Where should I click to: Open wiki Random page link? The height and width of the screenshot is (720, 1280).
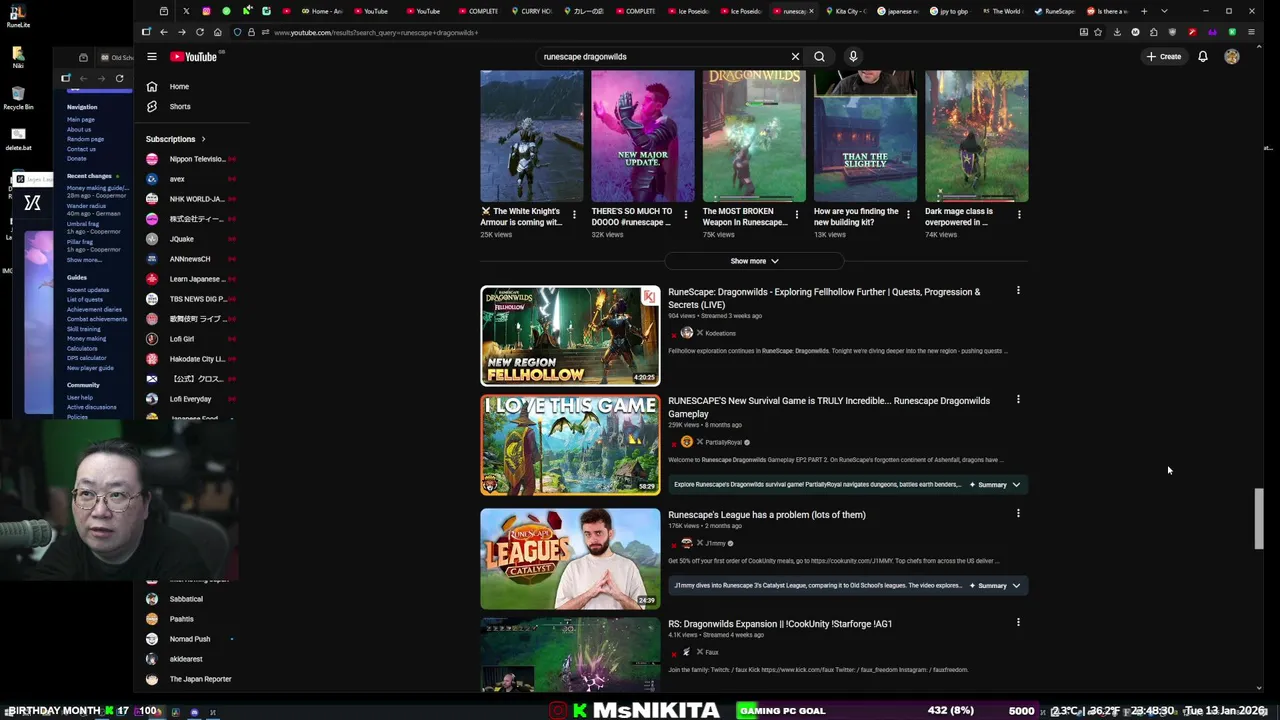click(x=85, y=139)
